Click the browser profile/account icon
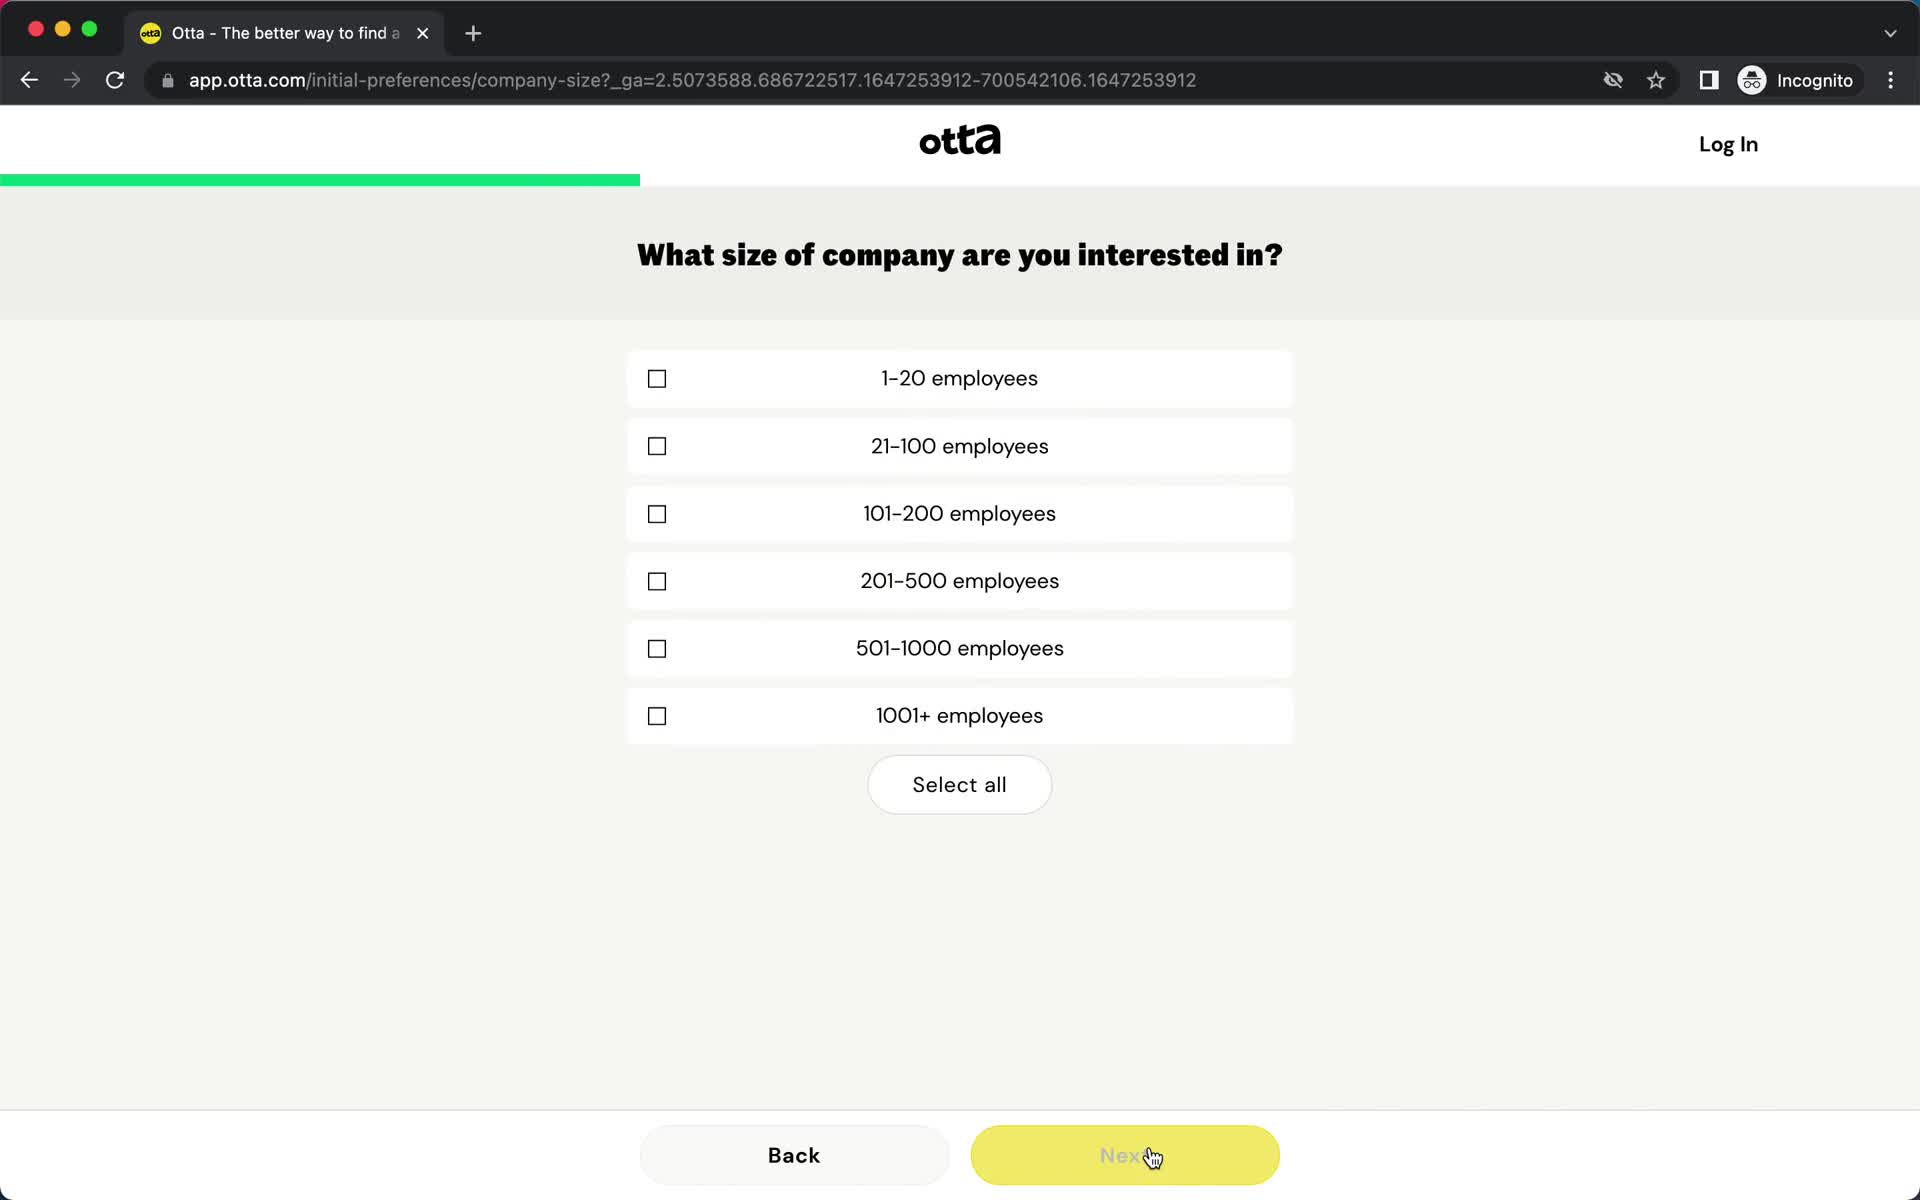This screenshot has width=1920, height=1200. [1751, 80]
